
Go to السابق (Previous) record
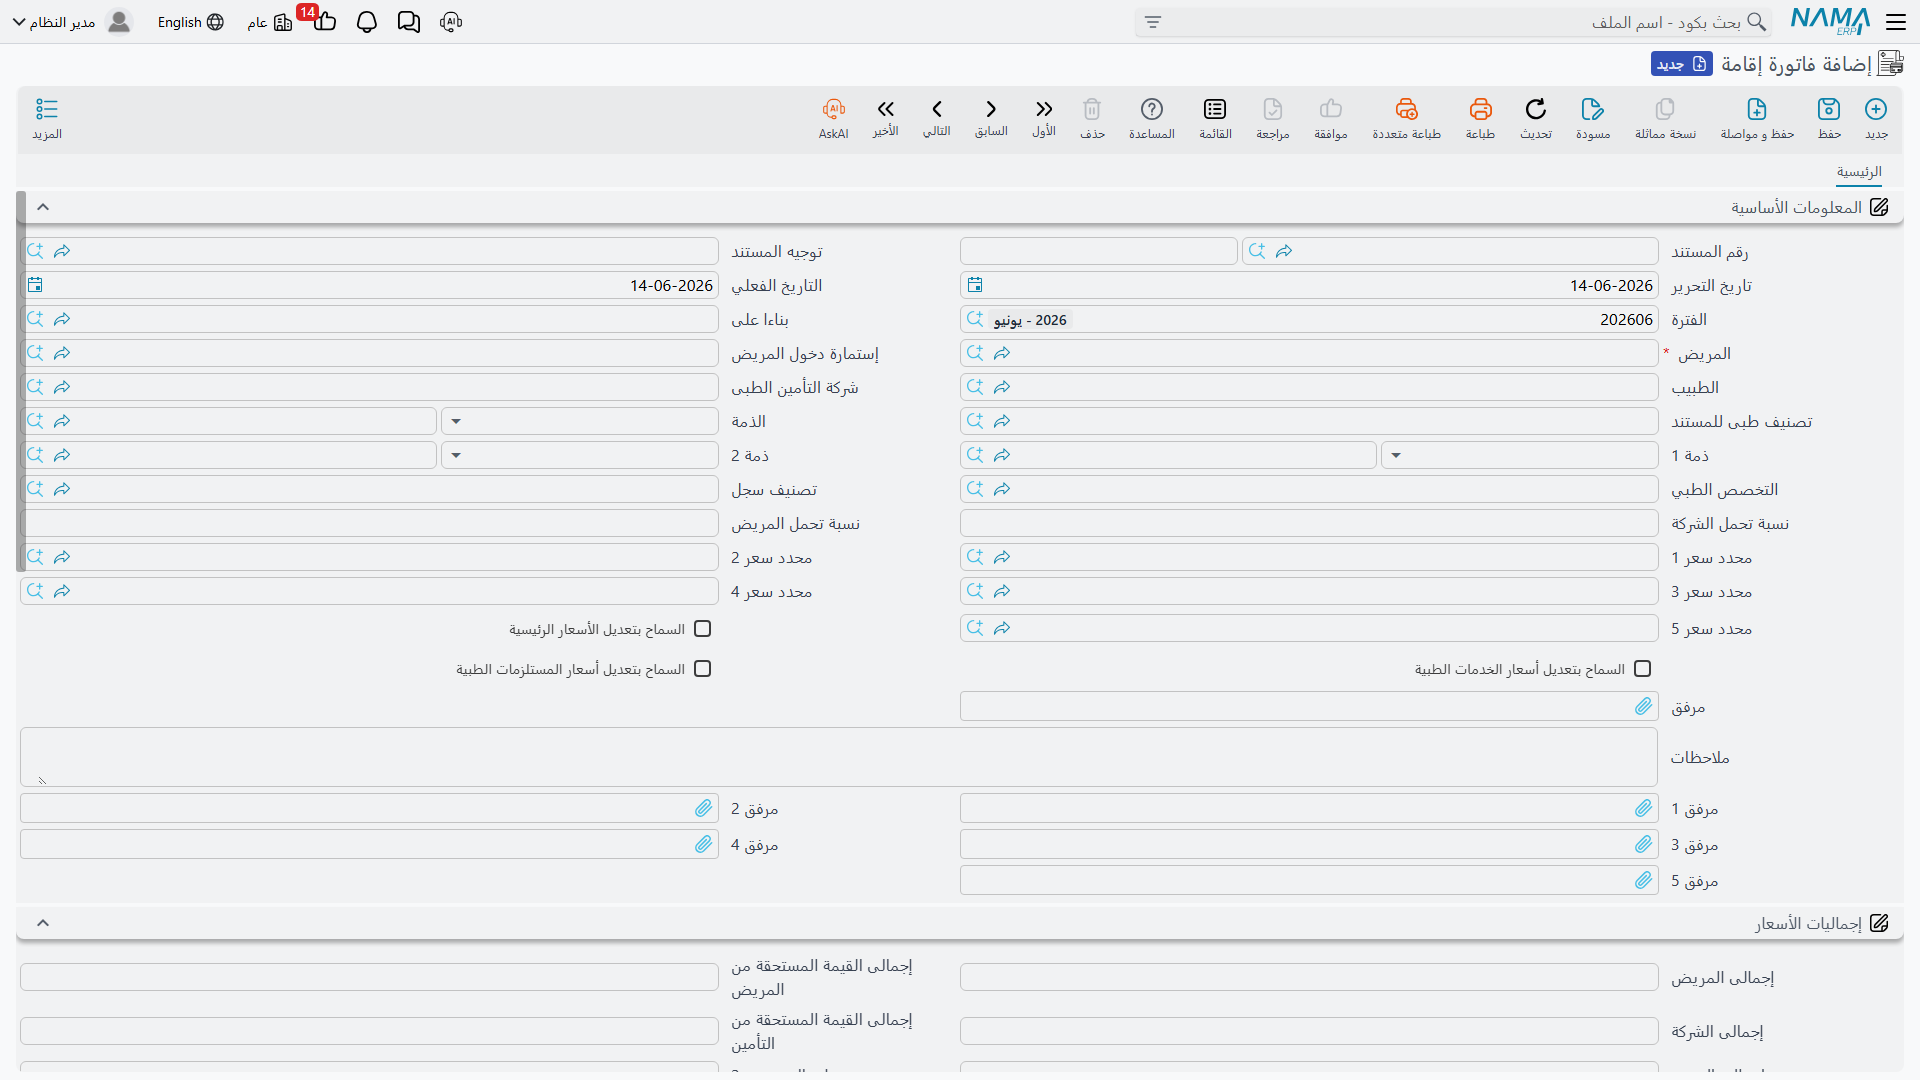coord(991,109)
